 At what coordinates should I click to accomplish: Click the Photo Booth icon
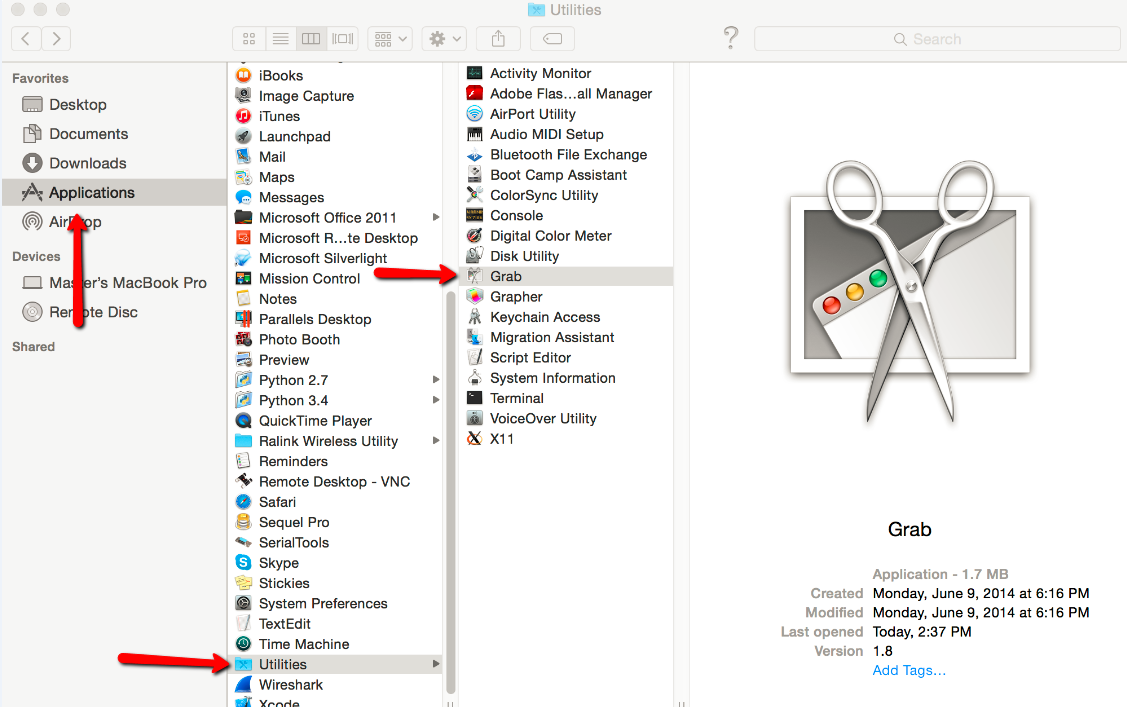pyautogui.click(x=244, y=339)
